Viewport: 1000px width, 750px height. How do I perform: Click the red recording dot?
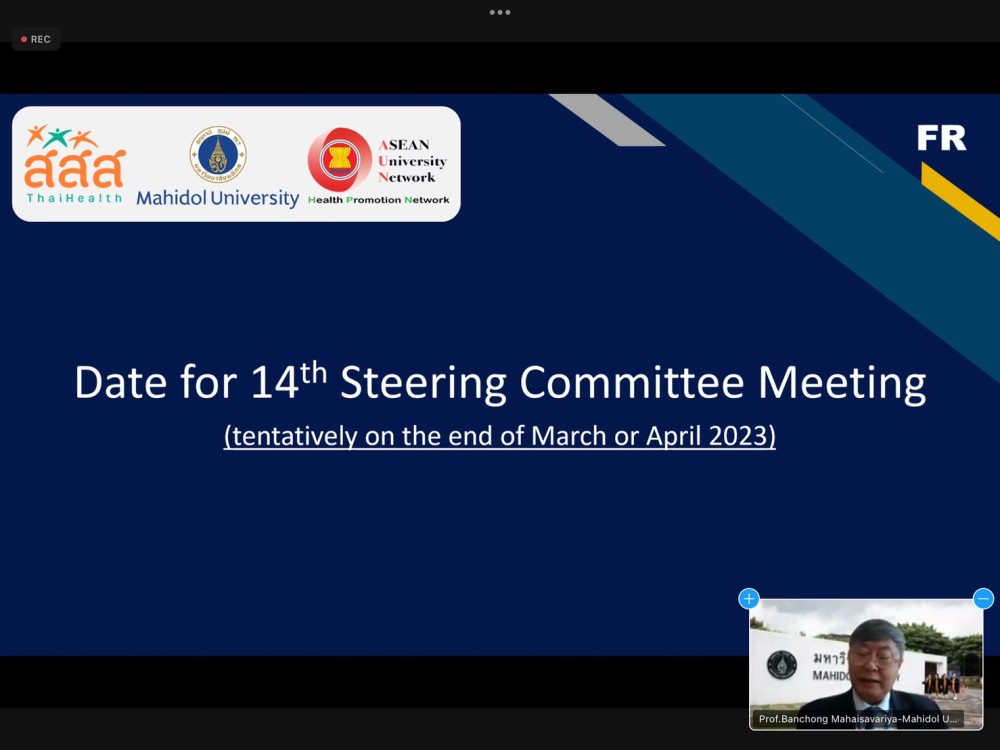24,39
